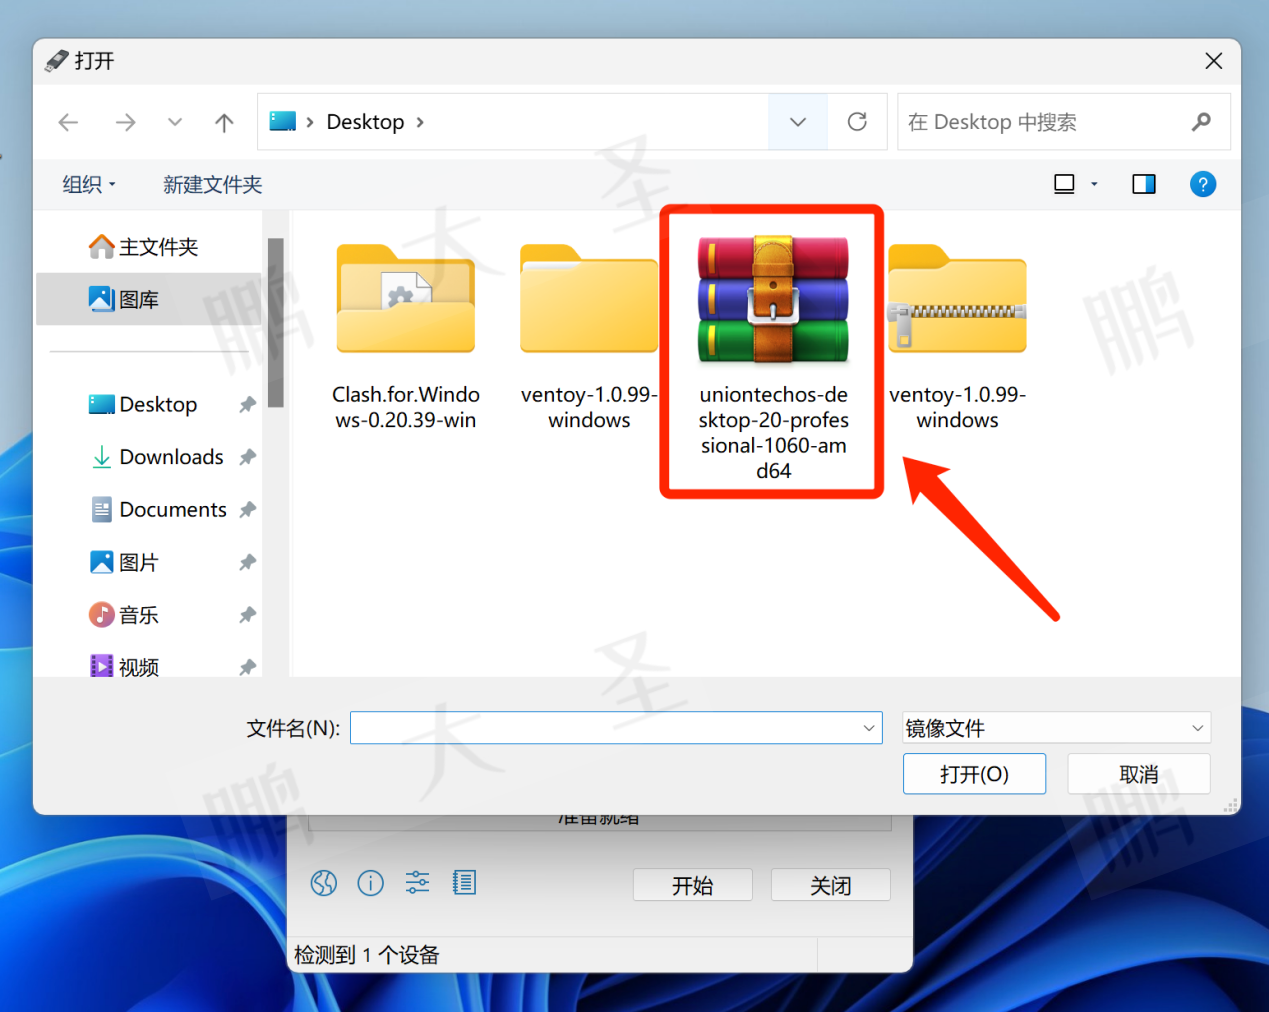Image resolution: width=1269 pixels, height=1012 pixels.
Task: Expand the chevron after Desktop breadcrumb
Action: [x=420, y=122]
